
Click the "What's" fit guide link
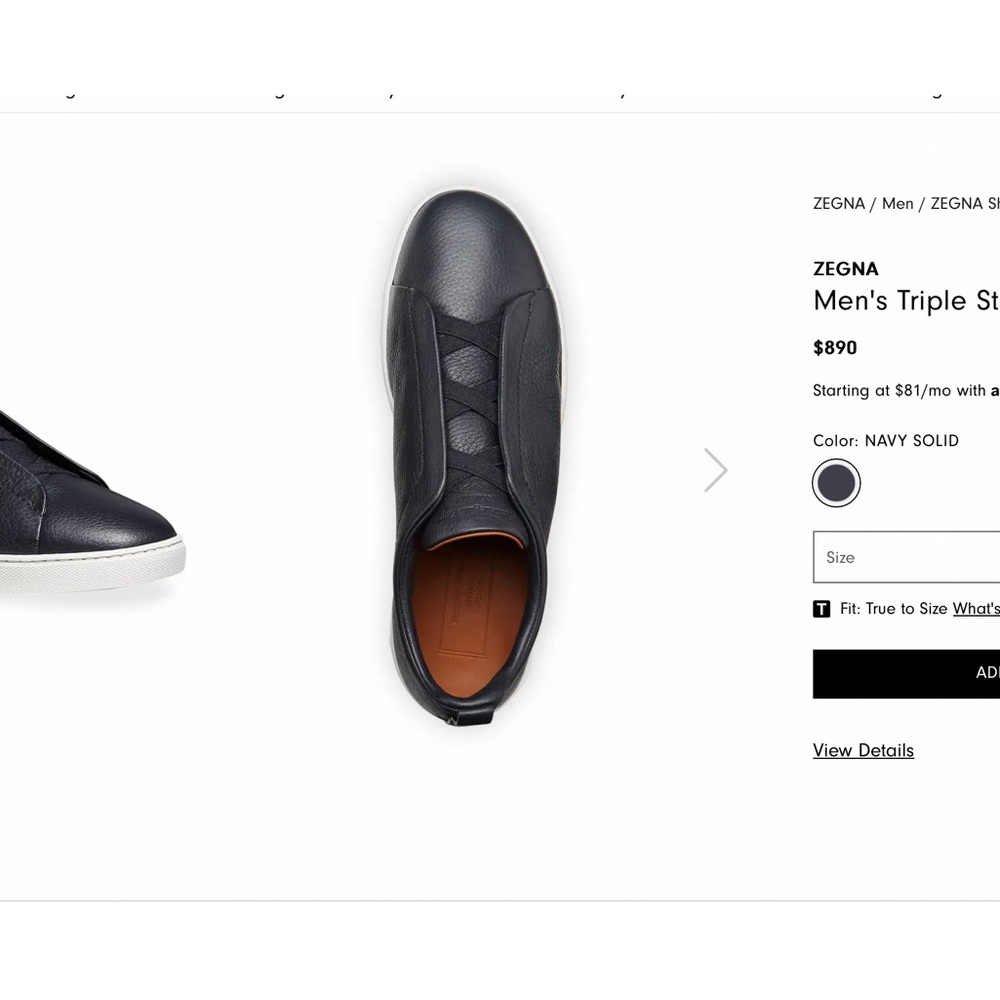[976, 608]
